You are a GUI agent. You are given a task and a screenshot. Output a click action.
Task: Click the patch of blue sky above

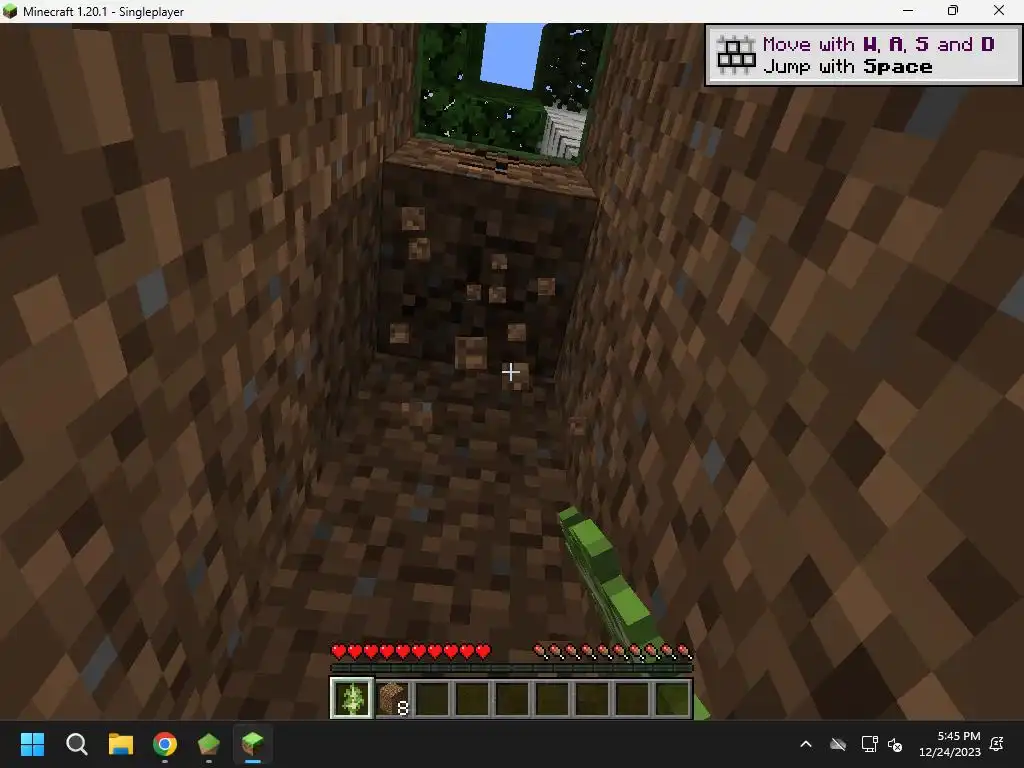[511, 55]
